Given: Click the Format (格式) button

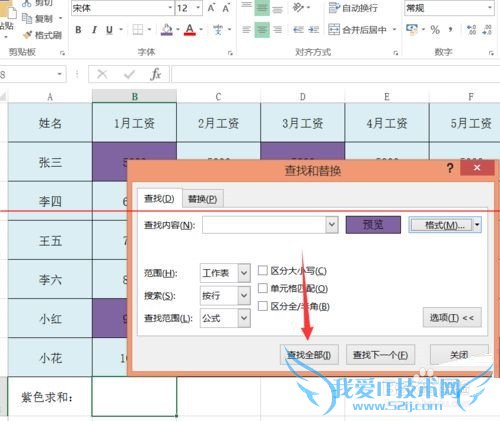Looking at the screenshot, I should (441, 225).
